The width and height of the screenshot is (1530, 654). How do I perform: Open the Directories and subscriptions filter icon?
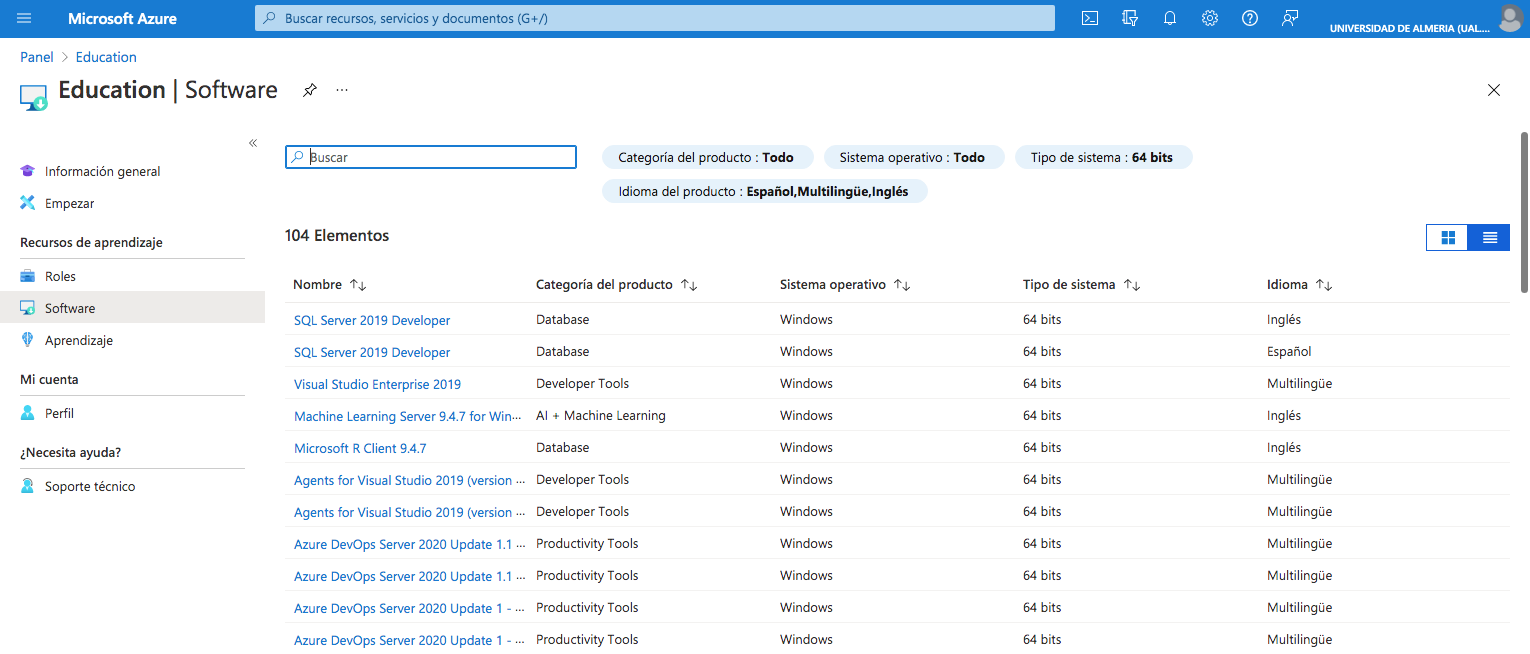[x=1130, y=18]
